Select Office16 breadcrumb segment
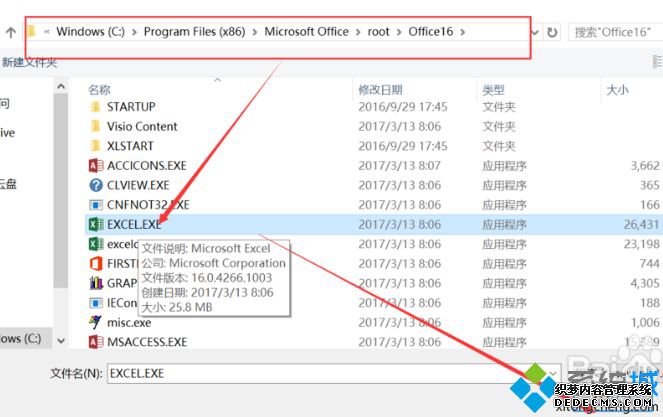 [x=430, y=32]
